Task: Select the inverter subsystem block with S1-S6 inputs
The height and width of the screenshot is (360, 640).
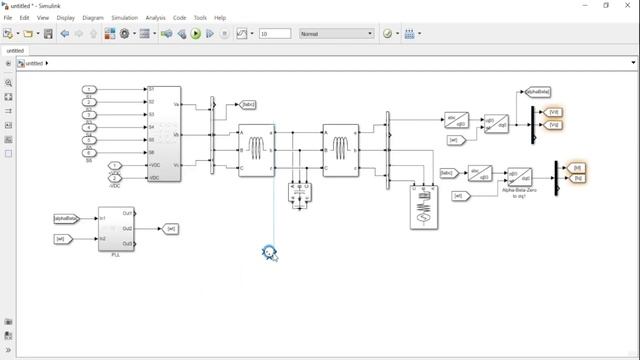Action: click(164, 133)
